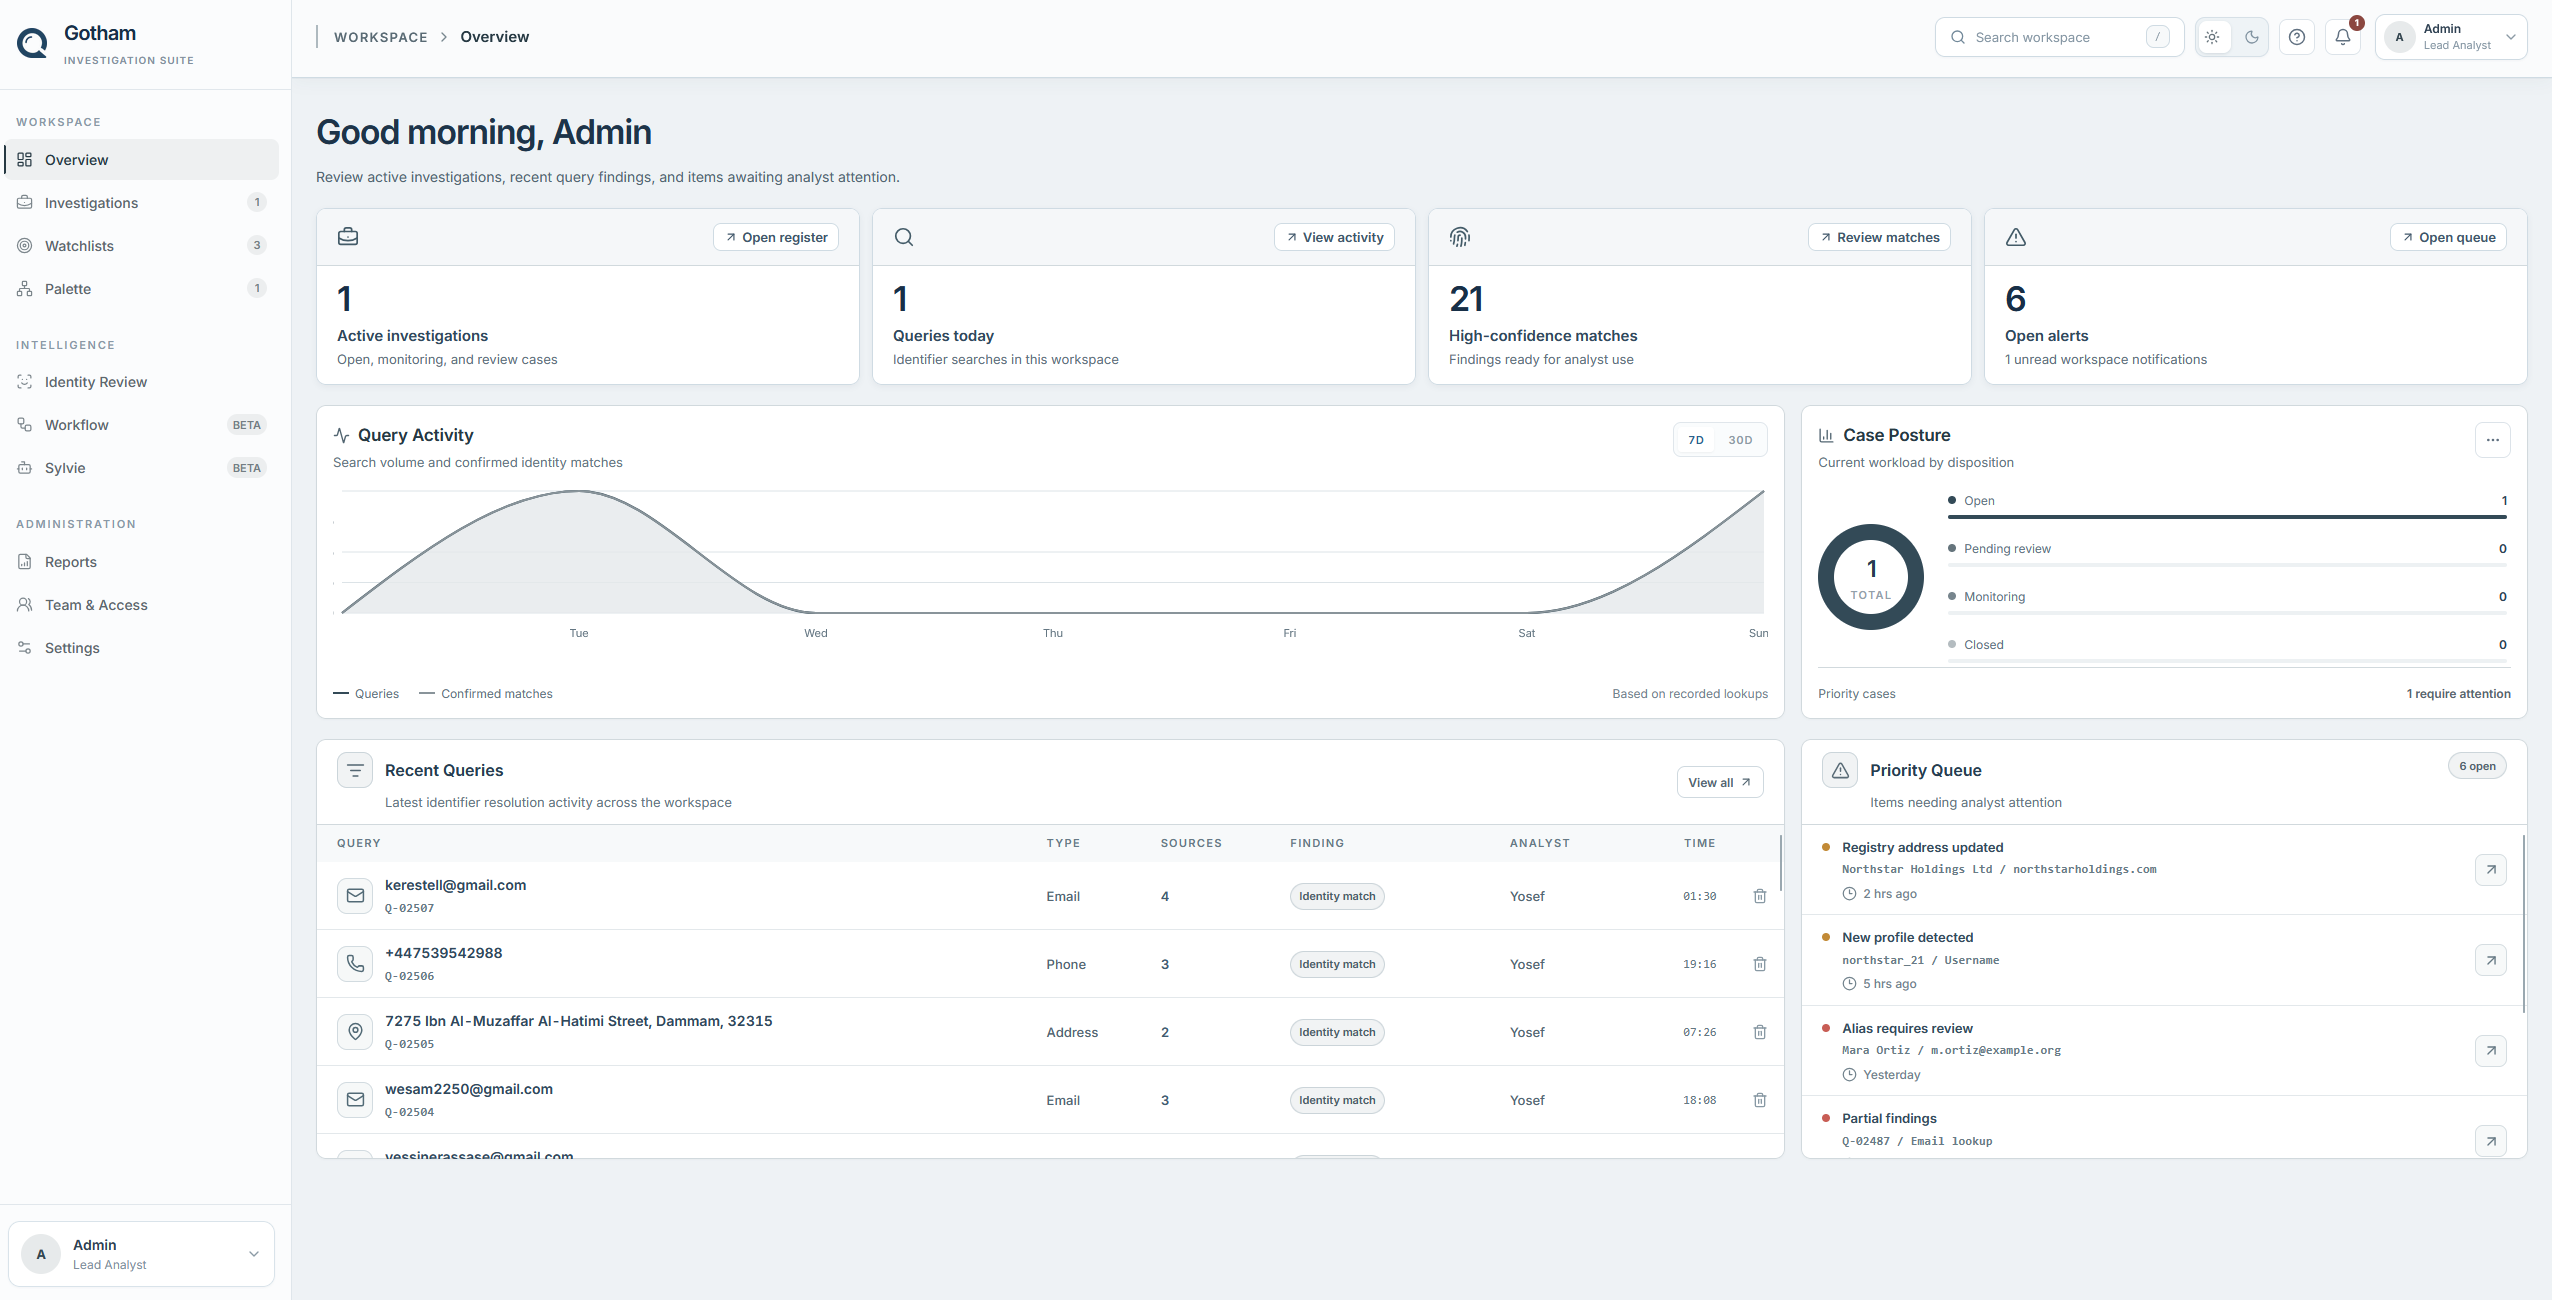2552x1300 pixels.
Task: Open Identity Review page
Action: 141,382
